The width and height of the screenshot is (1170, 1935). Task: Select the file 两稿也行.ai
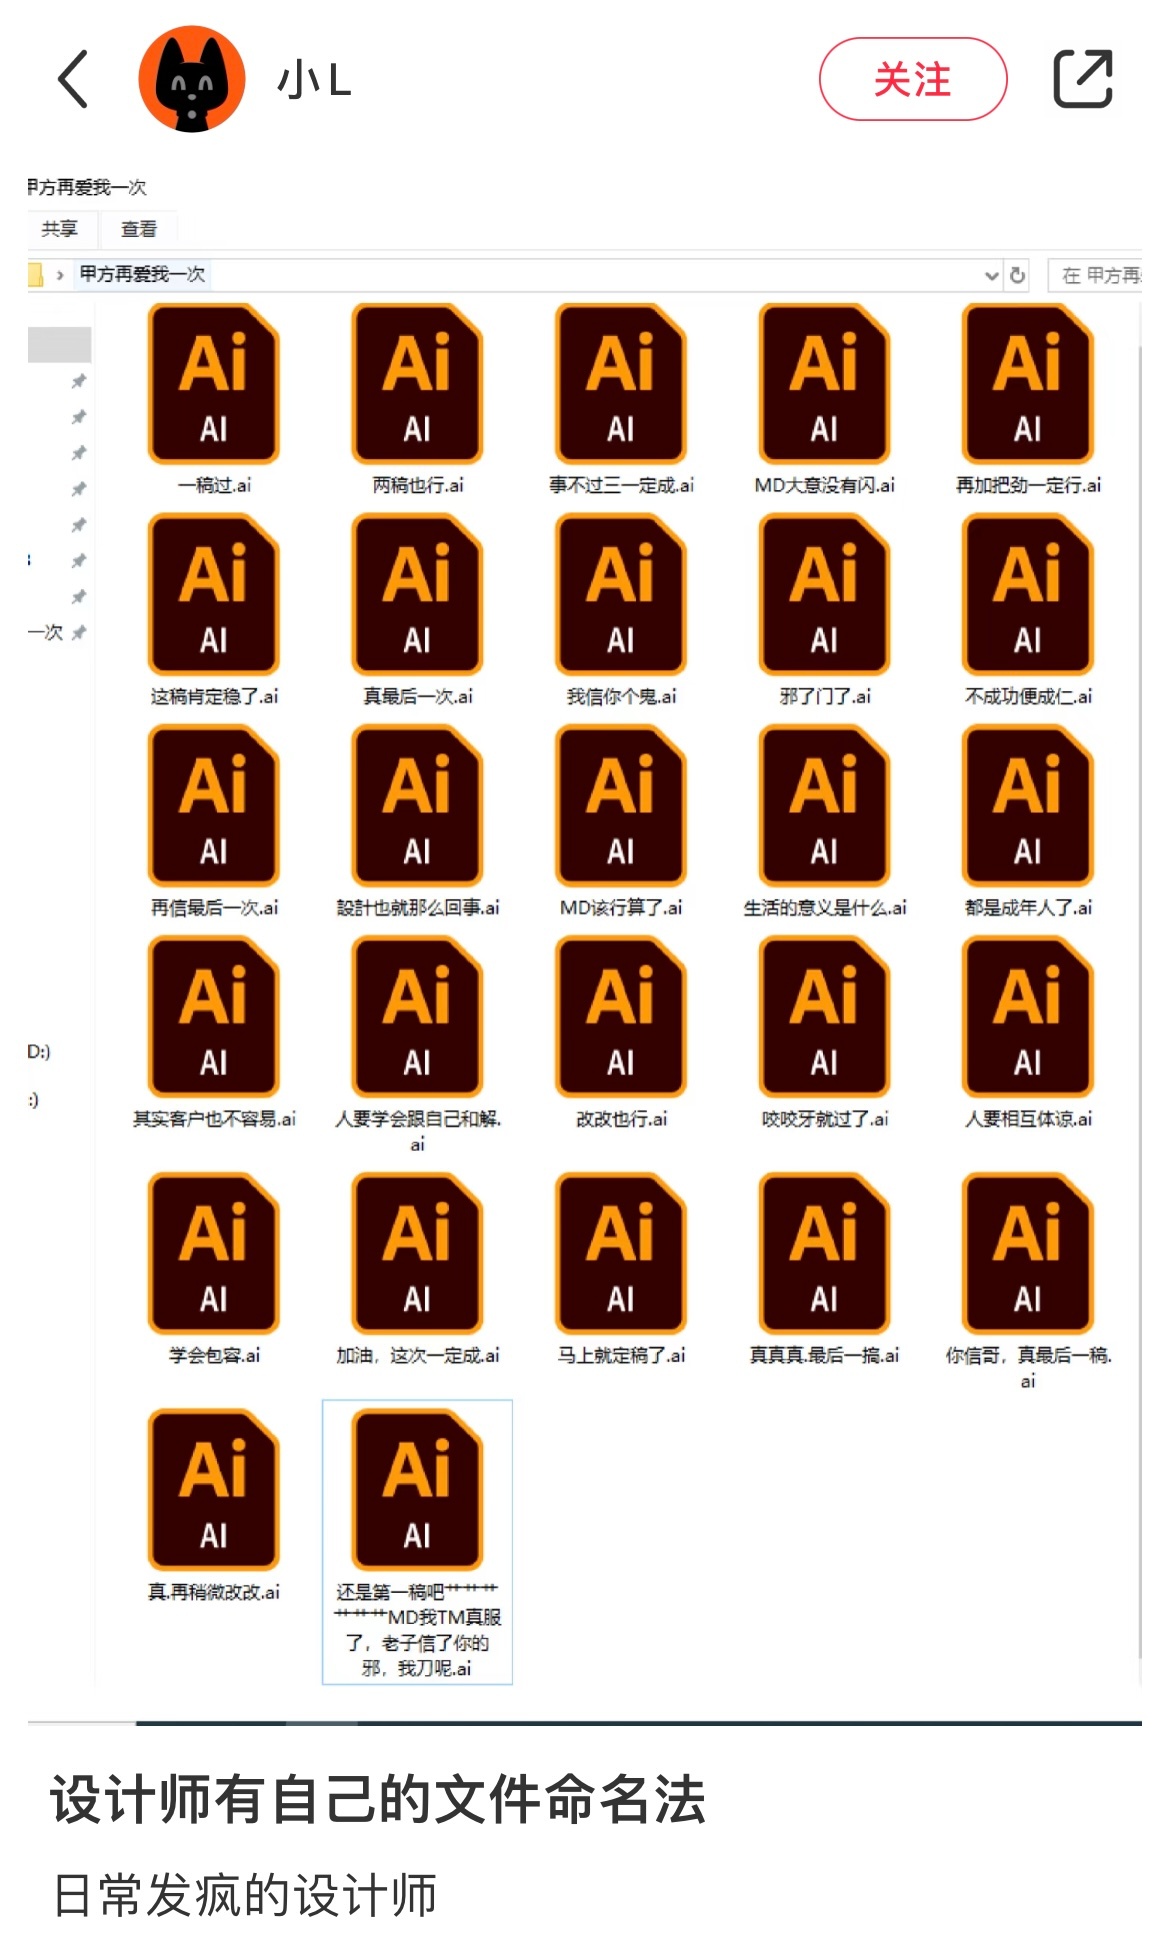(418, 400)
